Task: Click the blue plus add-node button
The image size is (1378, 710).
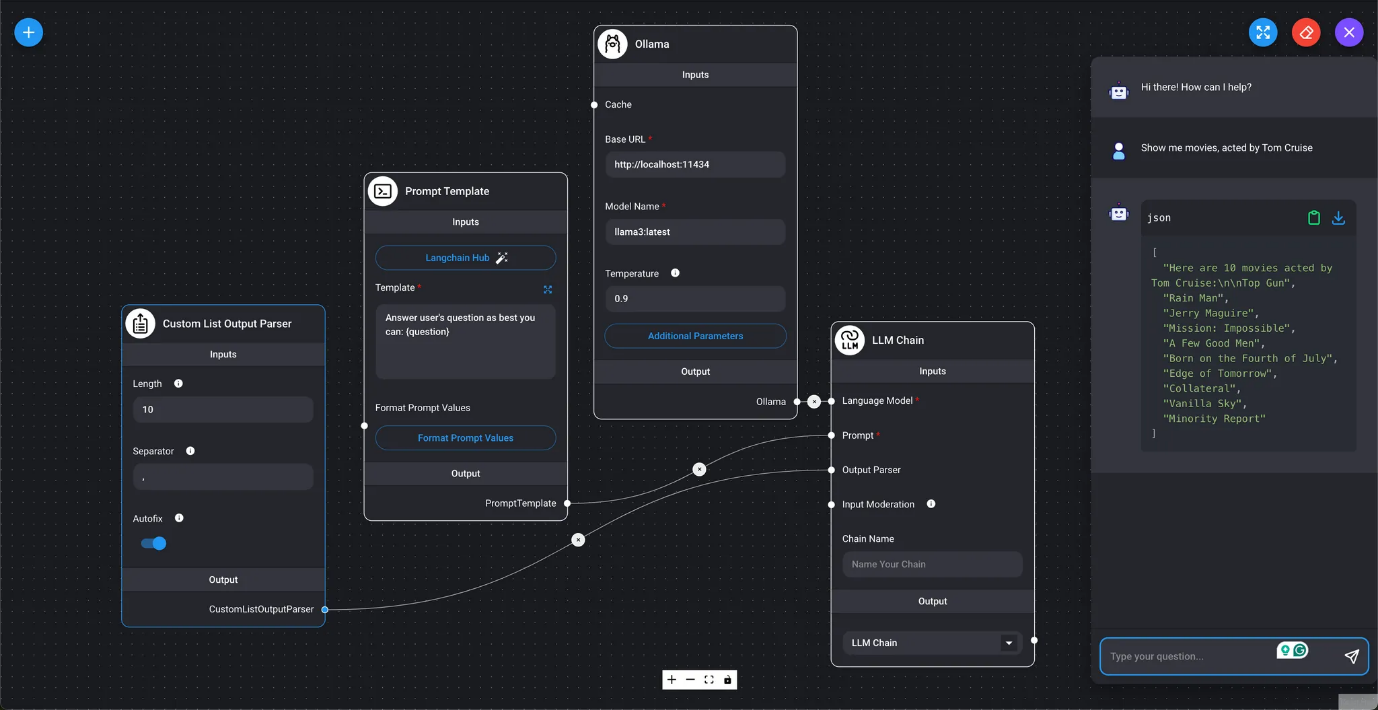Action: tap(28, 32)
